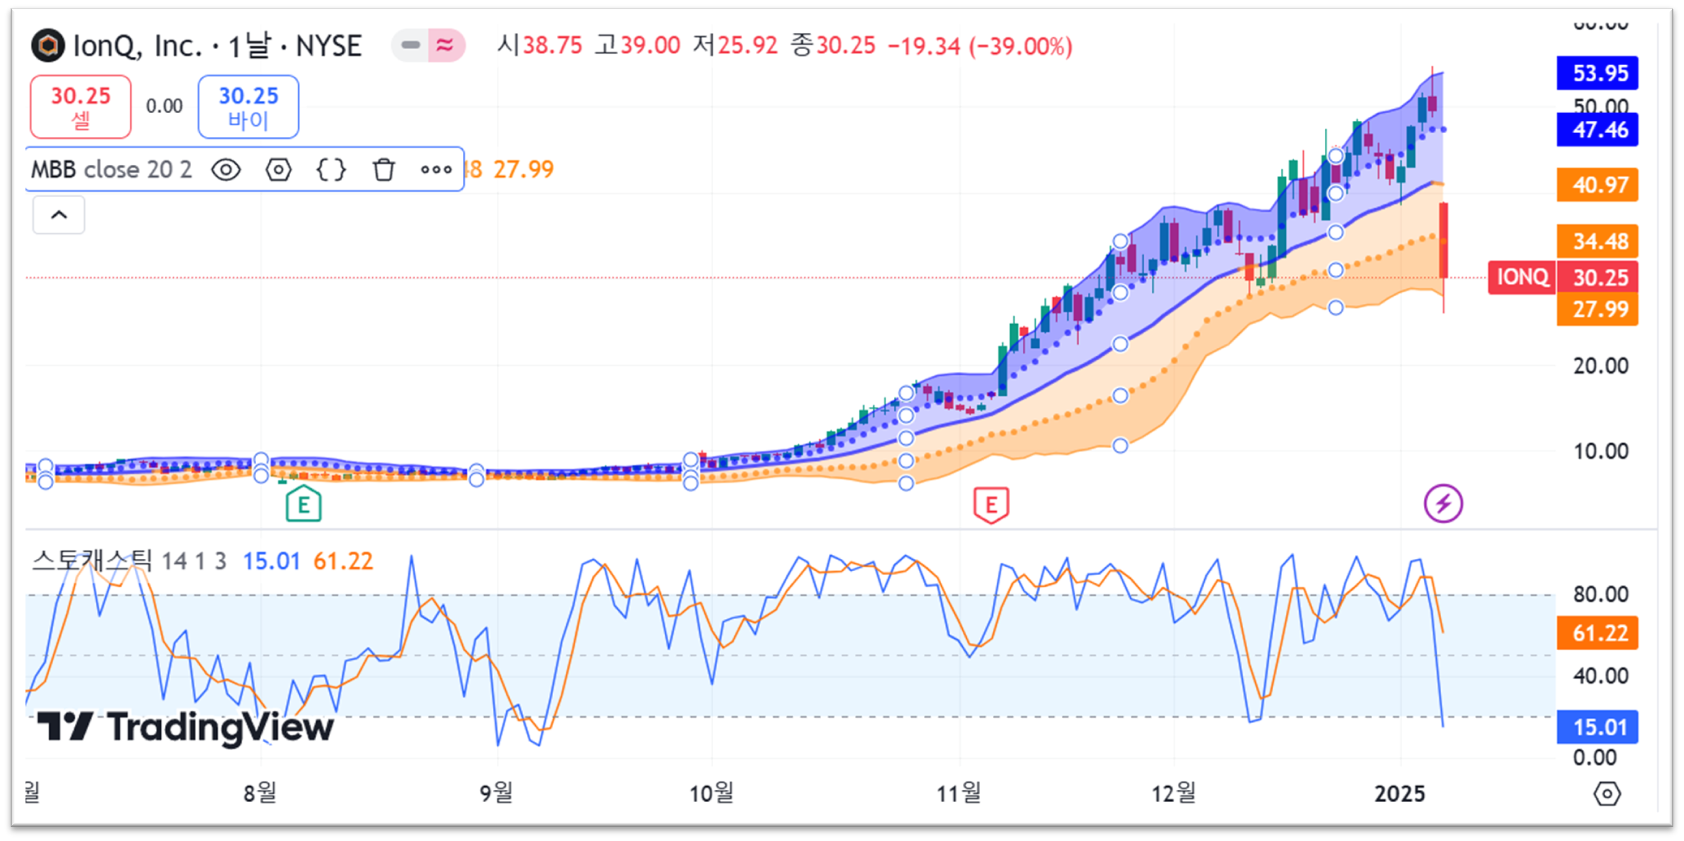1684x841 pixels.
Task: Select the MBB close 20 2 indicator title
Action: pyautogui.click(x=112, y=169)
